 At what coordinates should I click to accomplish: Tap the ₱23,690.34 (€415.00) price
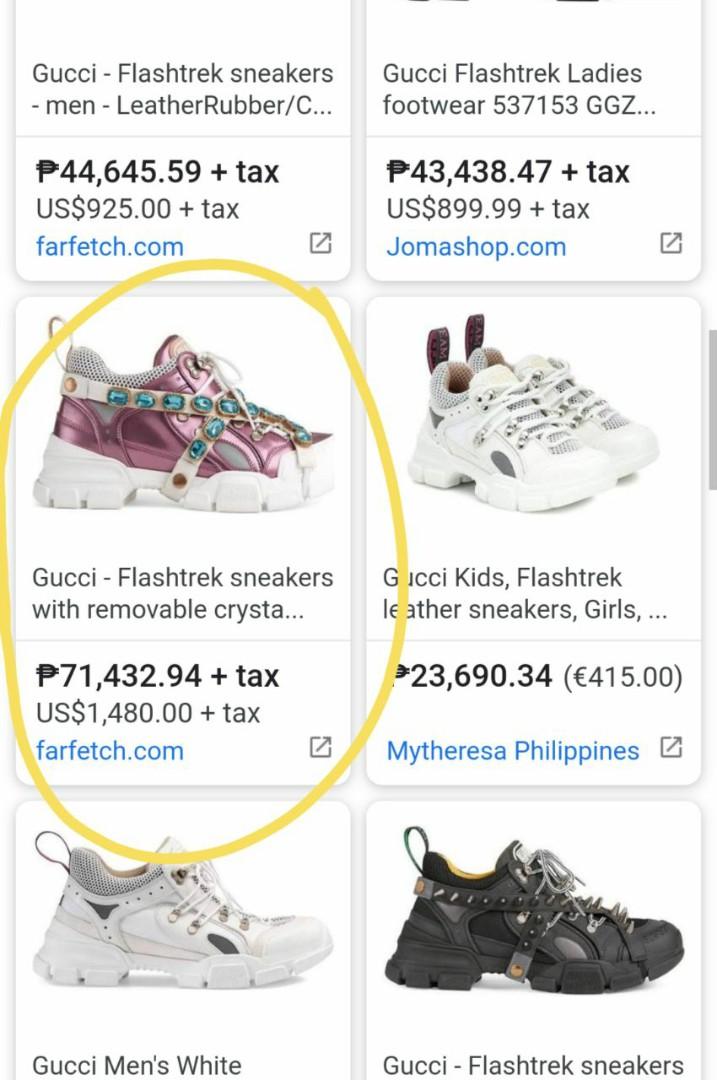point(536,677)
